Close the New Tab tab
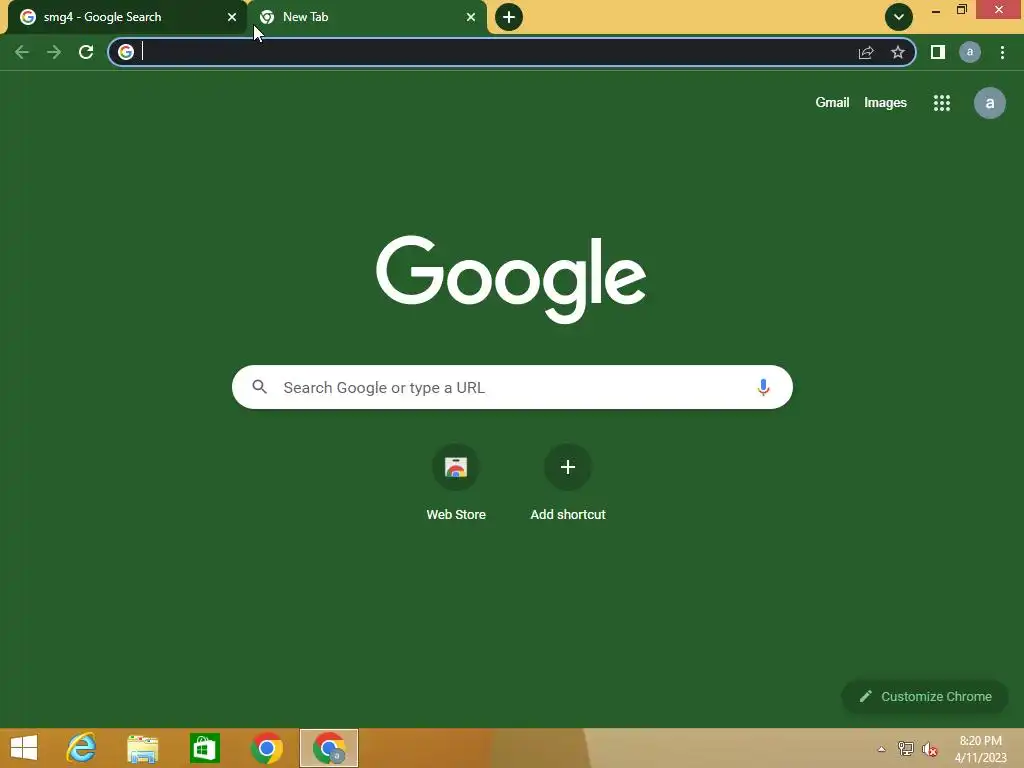The width and height of the screenshot is (1024, 768). pos(471,17)
